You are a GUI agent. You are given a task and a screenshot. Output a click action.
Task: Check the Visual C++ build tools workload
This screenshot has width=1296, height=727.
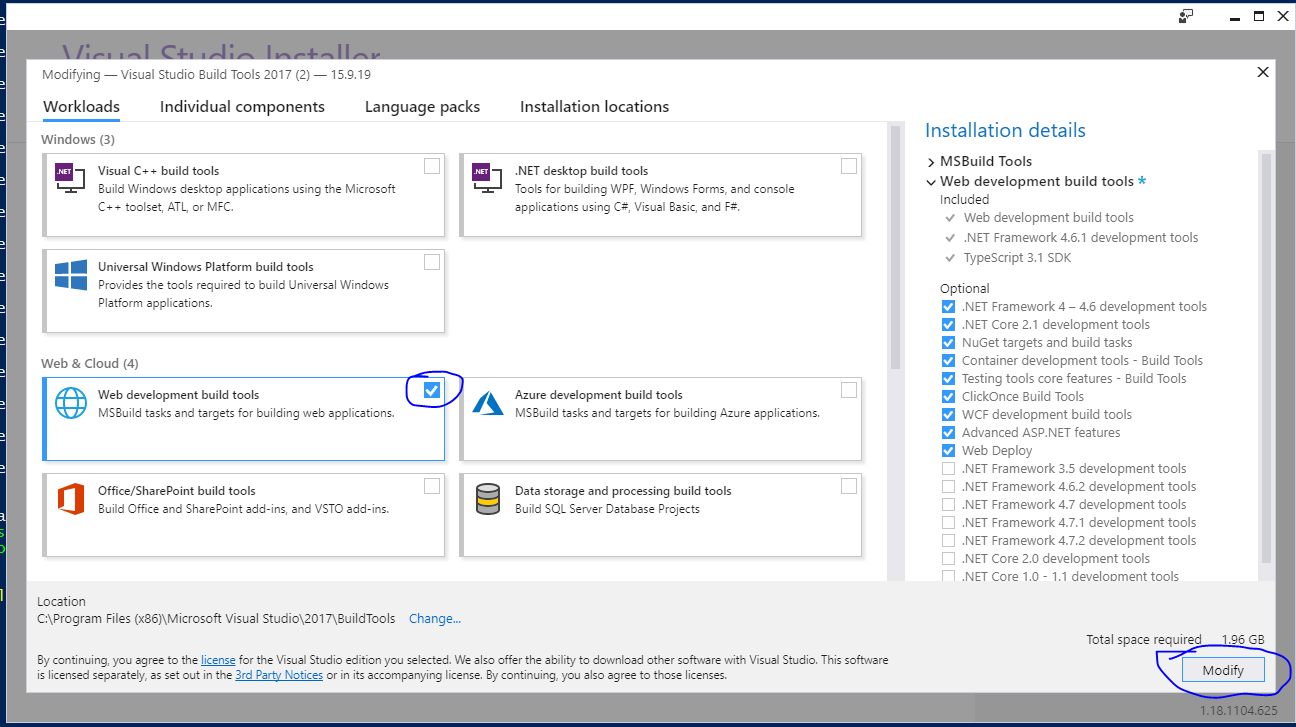(x=432, y=166)
